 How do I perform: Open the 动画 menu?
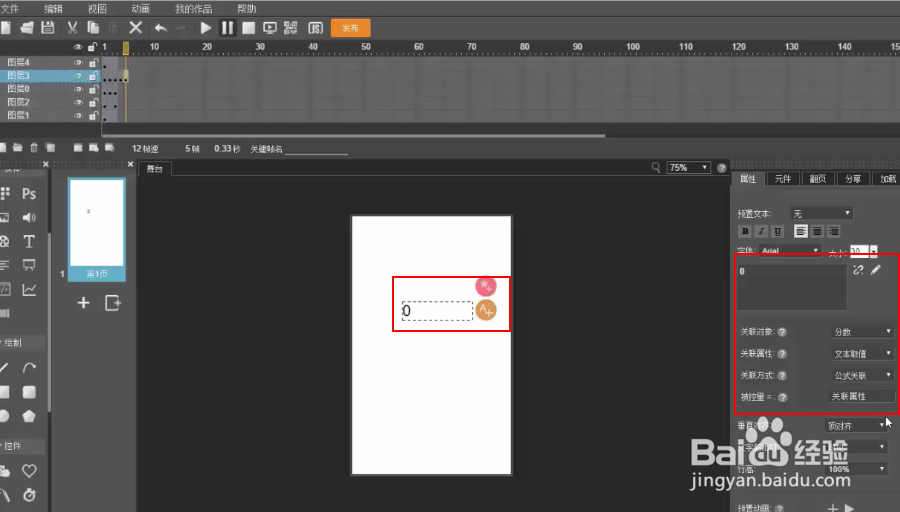[141, 9]
